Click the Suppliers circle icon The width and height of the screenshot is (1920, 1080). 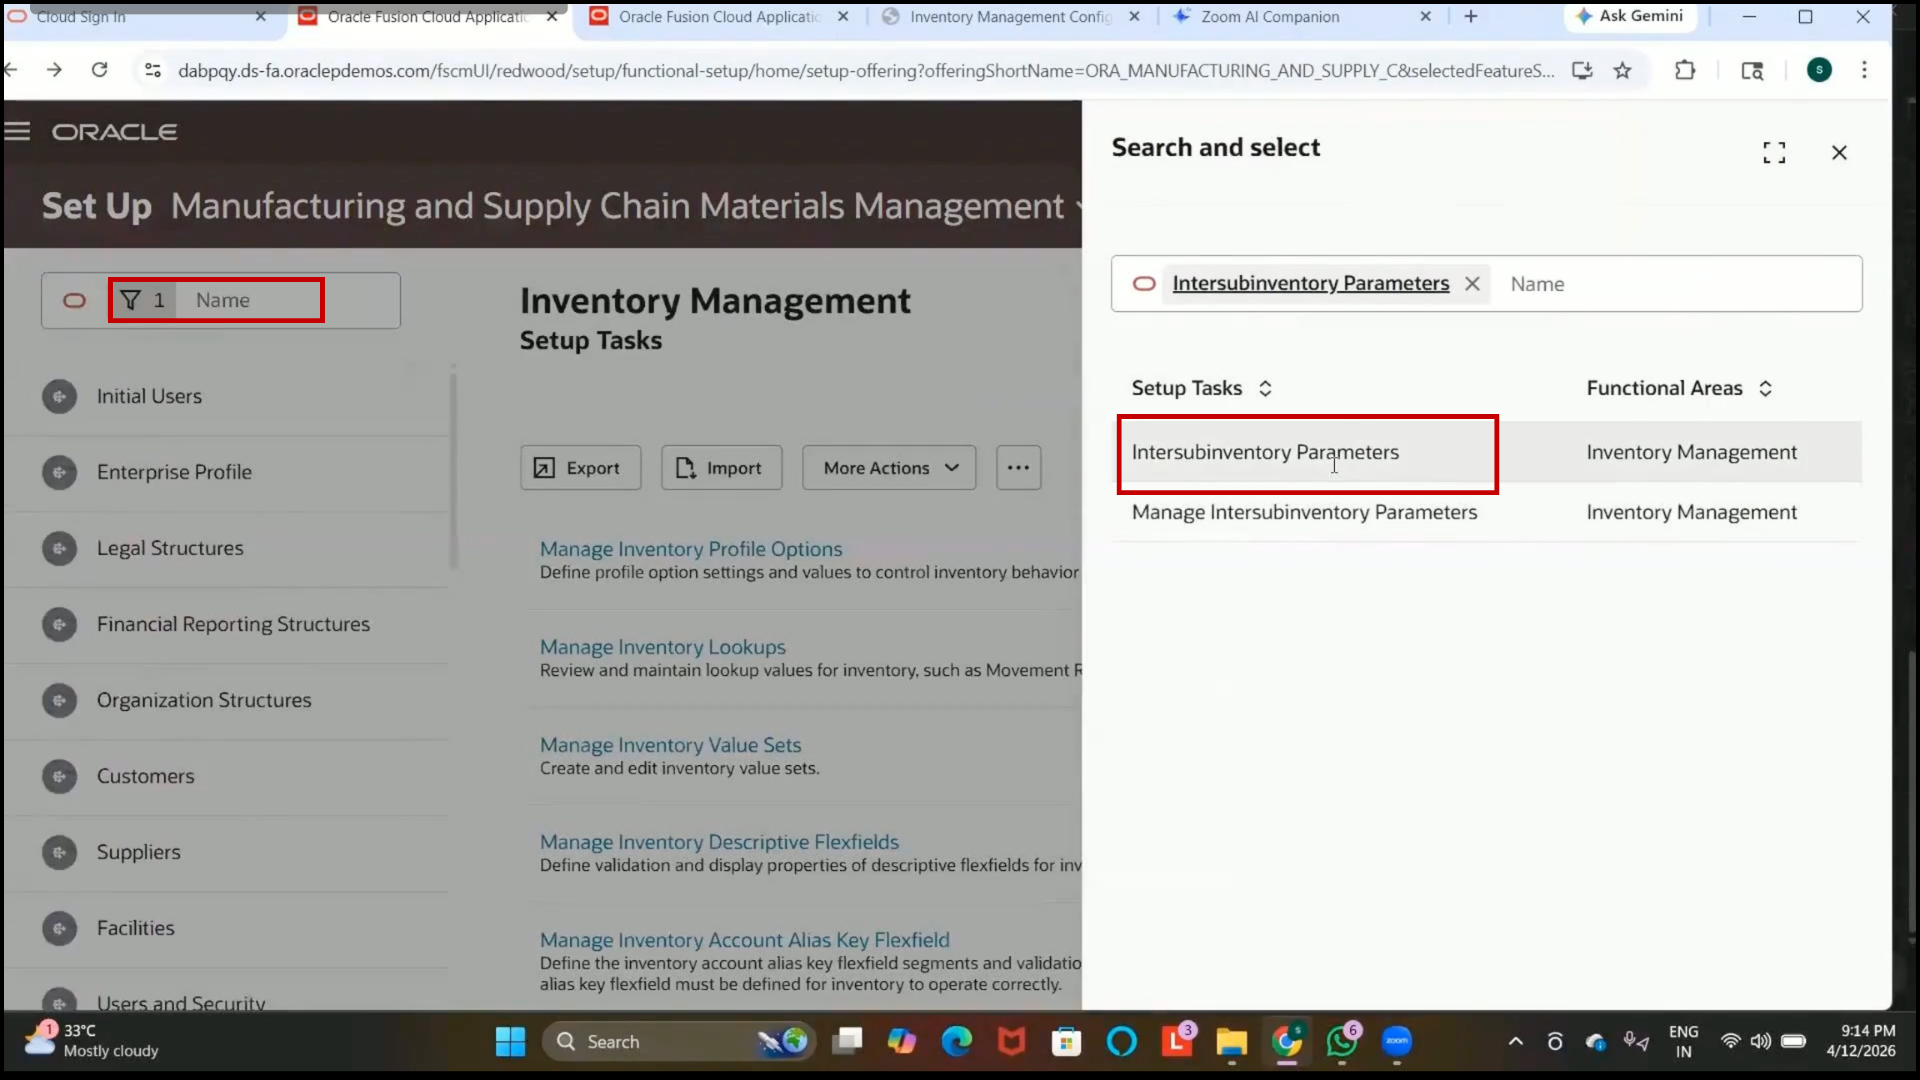(x=59, y=852)
